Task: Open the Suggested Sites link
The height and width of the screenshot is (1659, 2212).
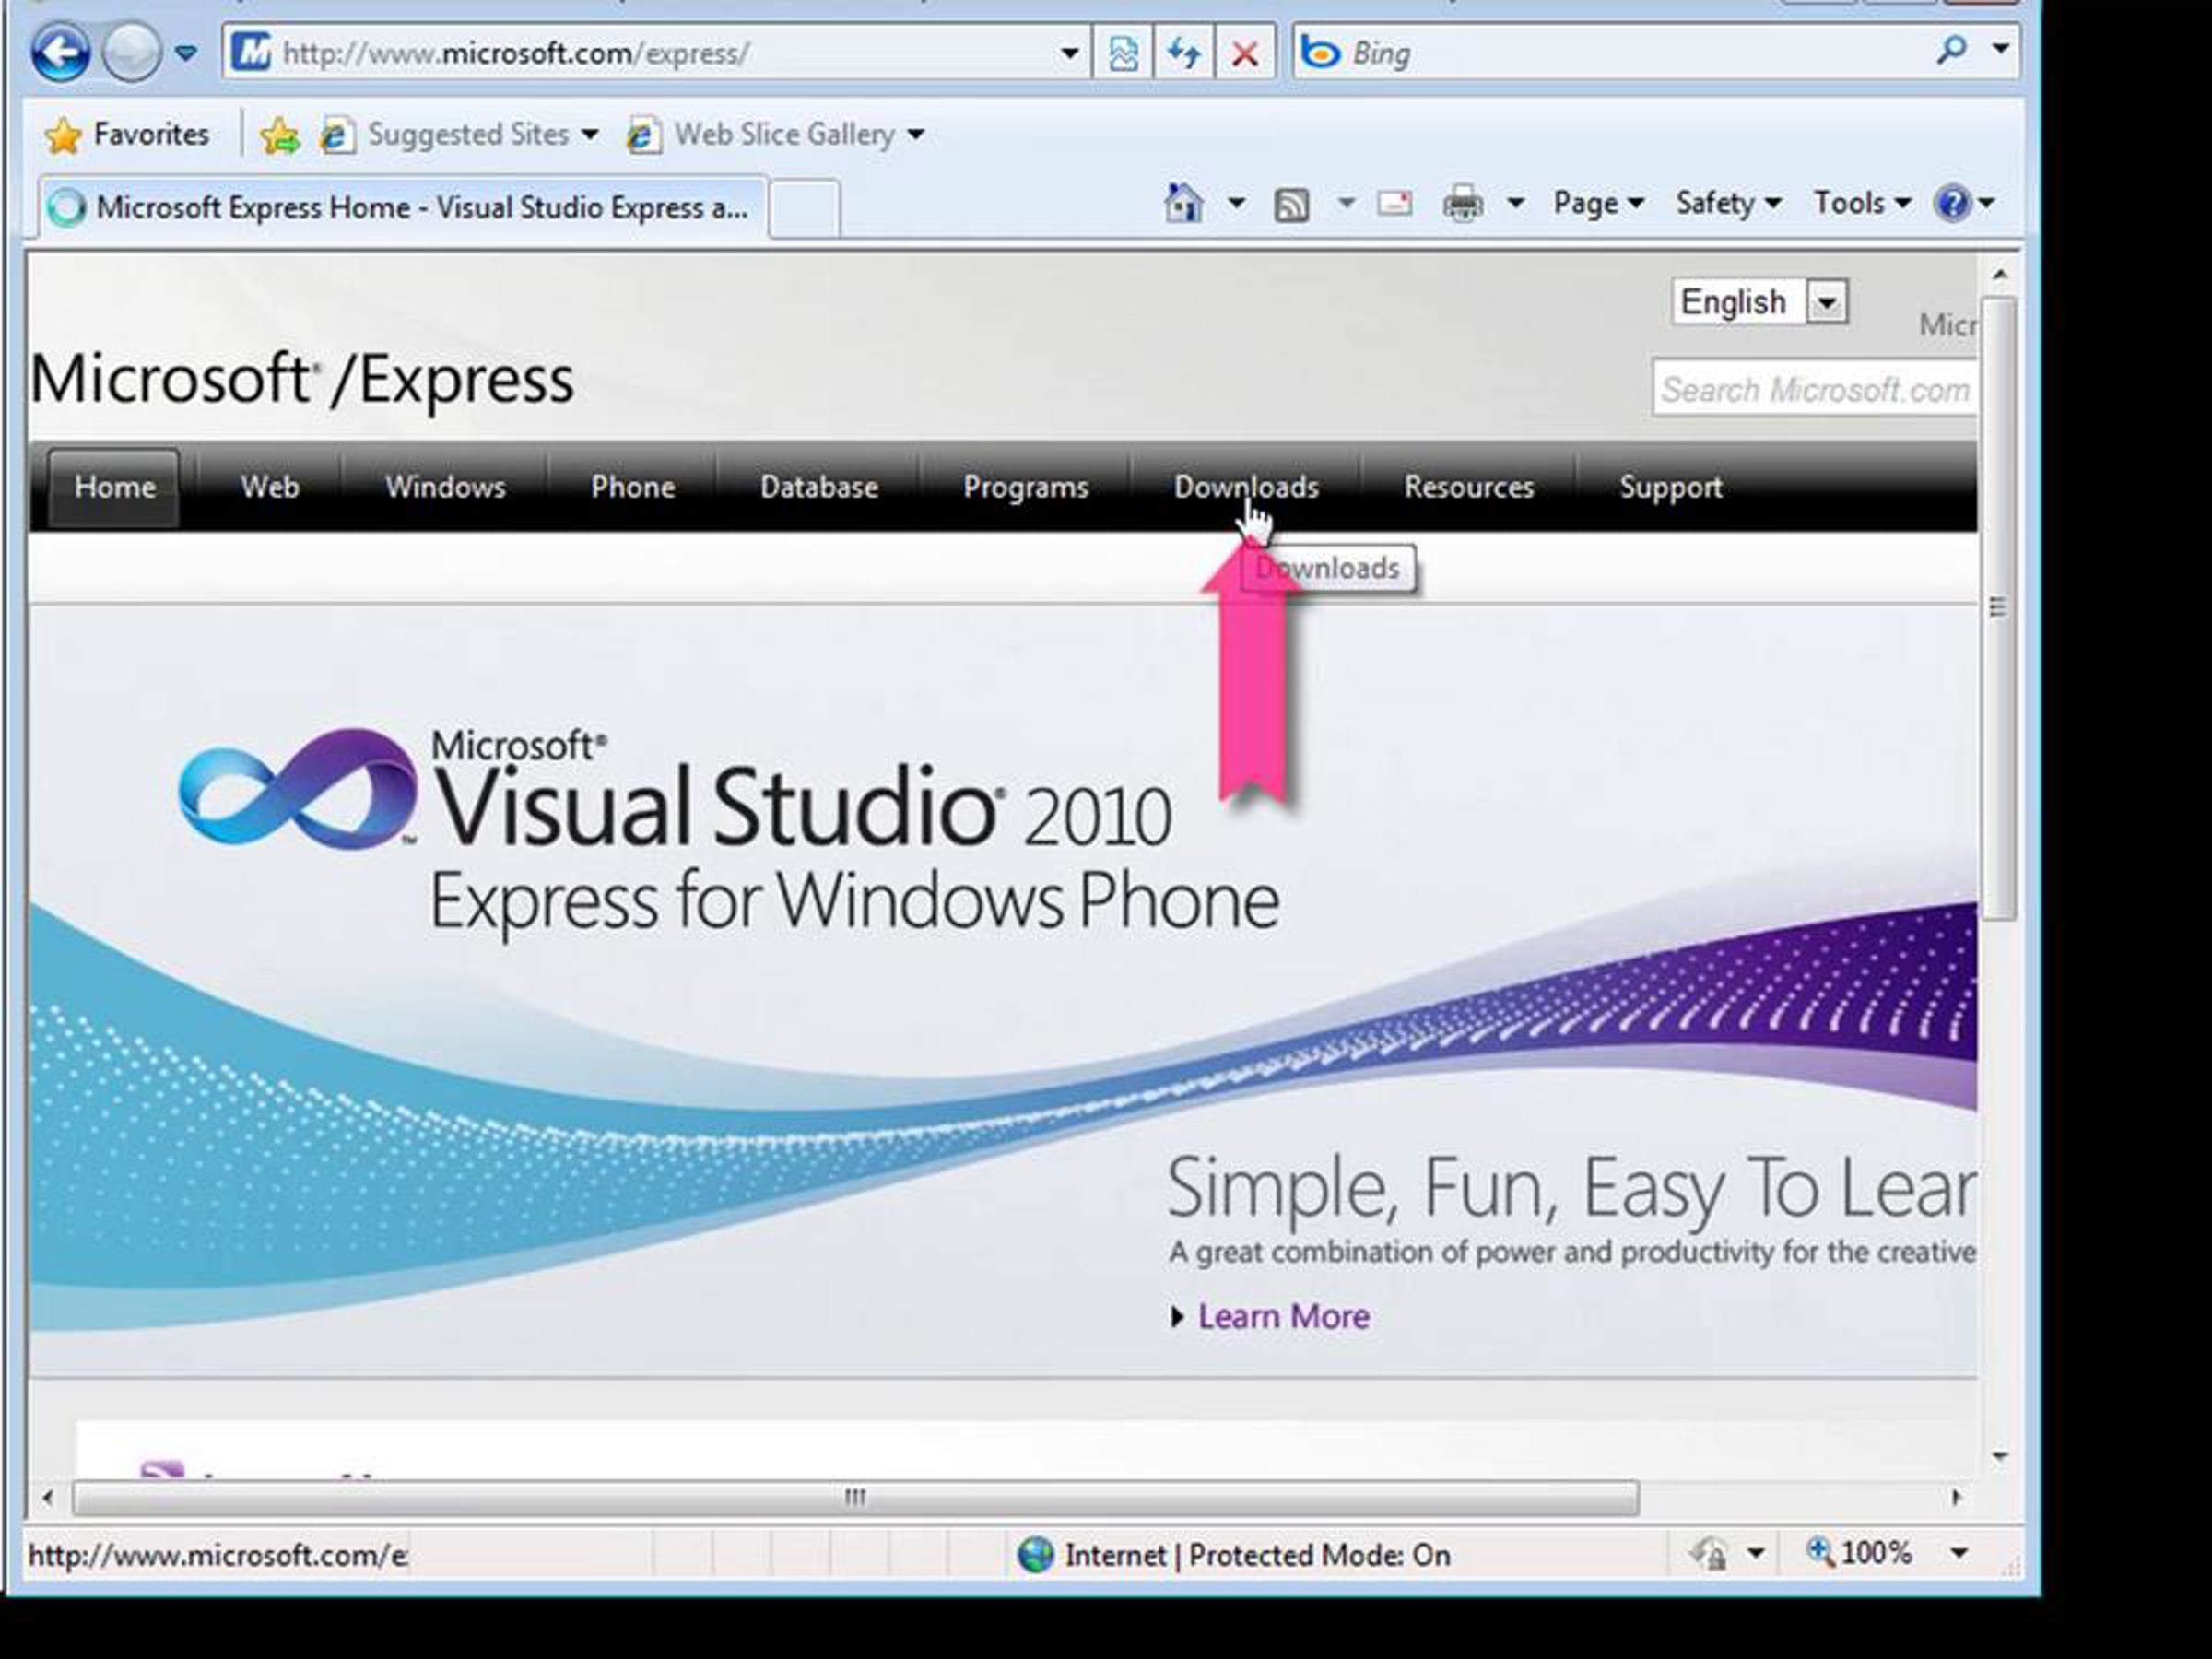Action: tap(459, 134)
